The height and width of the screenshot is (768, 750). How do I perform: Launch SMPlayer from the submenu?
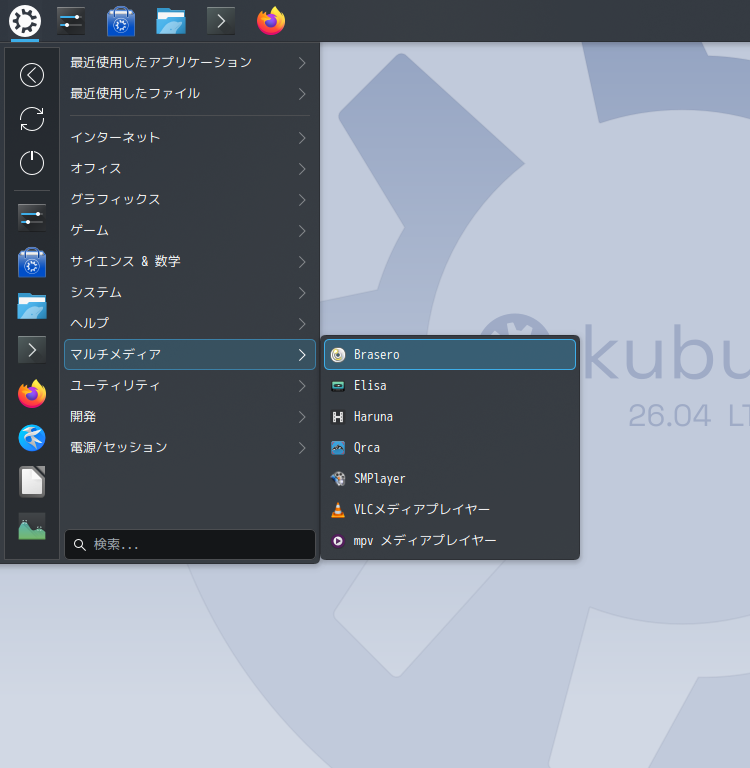tap(450, 479)
